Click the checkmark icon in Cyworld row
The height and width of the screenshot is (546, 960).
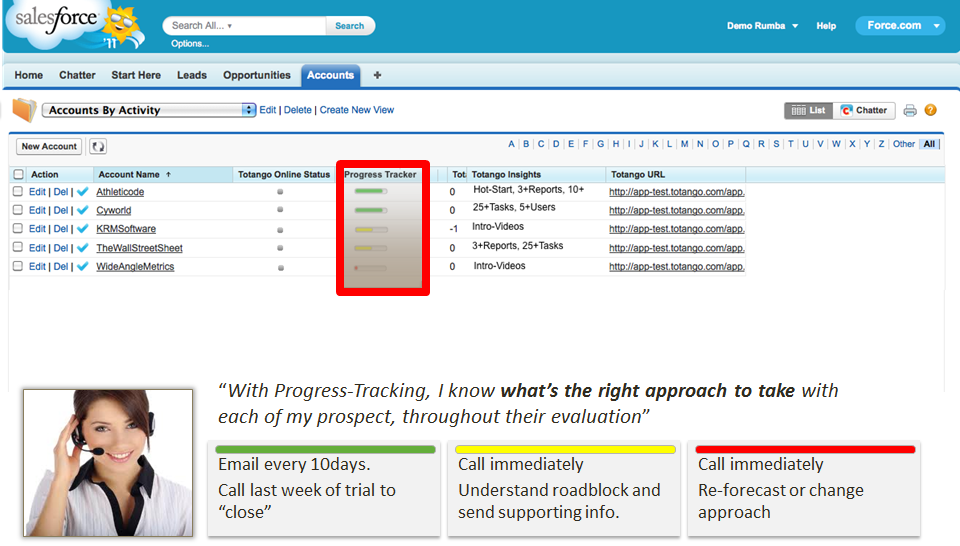pyautogui.click(x=83, y=210)
